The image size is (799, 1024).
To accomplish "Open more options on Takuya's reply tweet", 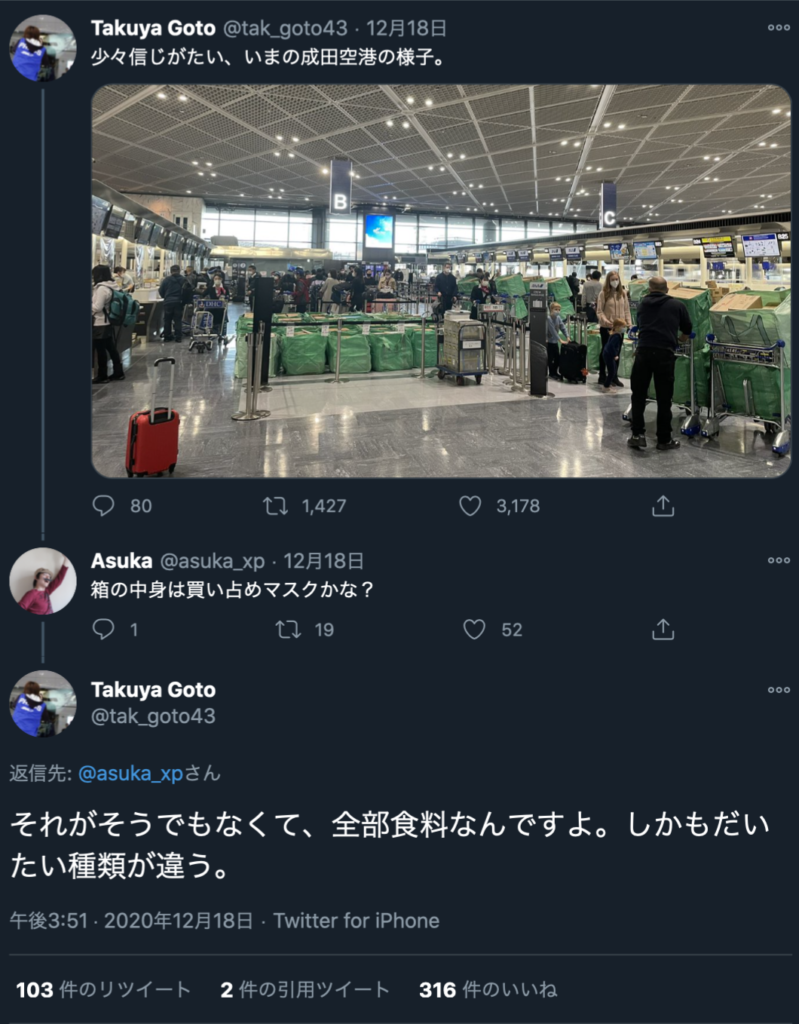I will 778,690.
